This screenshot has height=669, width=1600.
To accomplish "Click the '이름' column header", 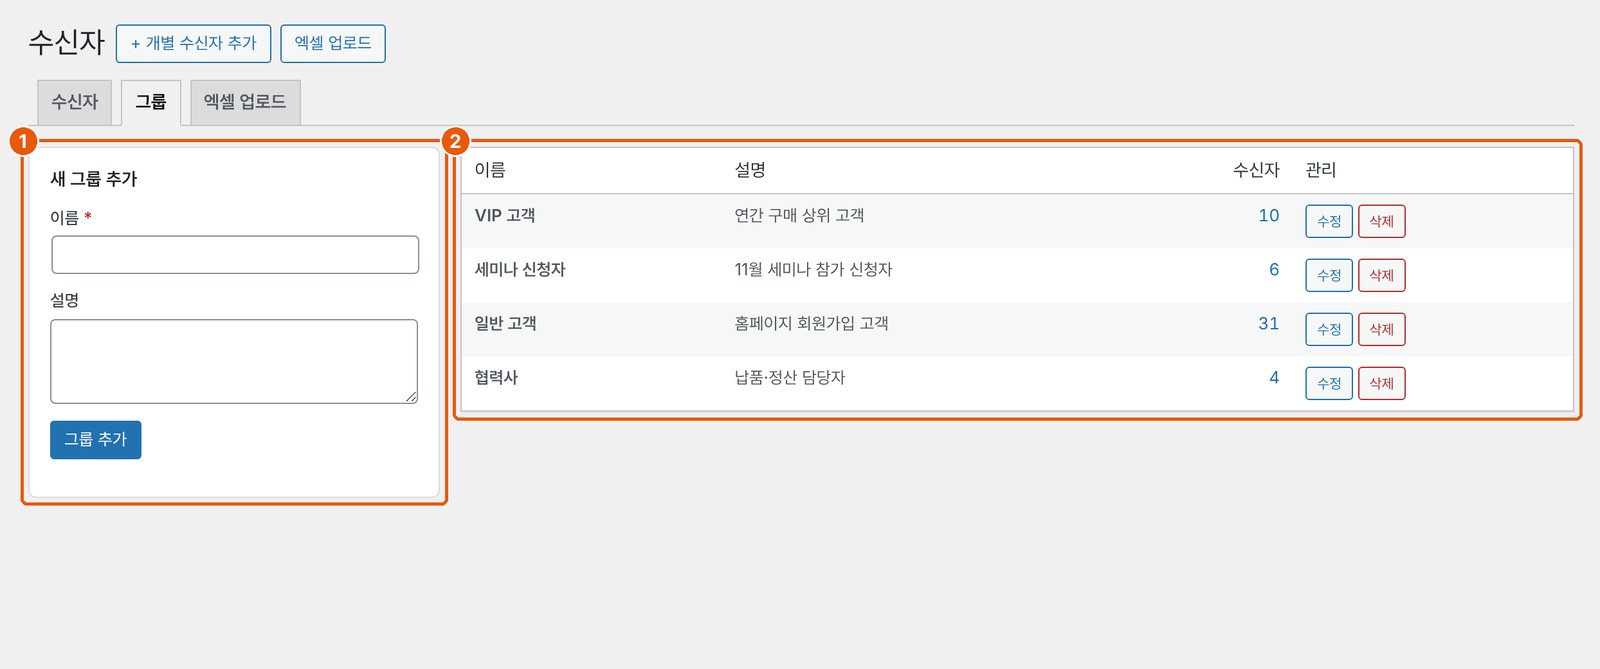I will [490, 170].
